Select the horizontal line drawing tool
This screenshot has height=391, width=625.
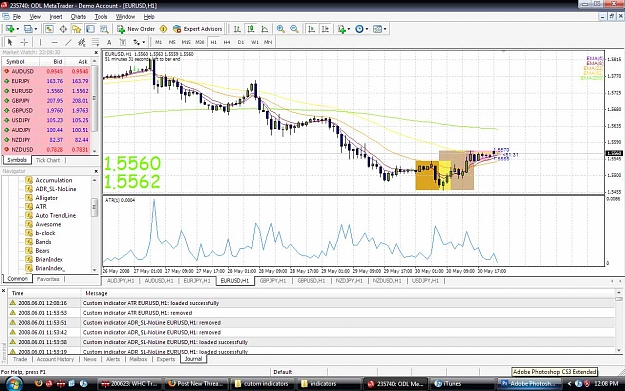[x=54, y=42]
